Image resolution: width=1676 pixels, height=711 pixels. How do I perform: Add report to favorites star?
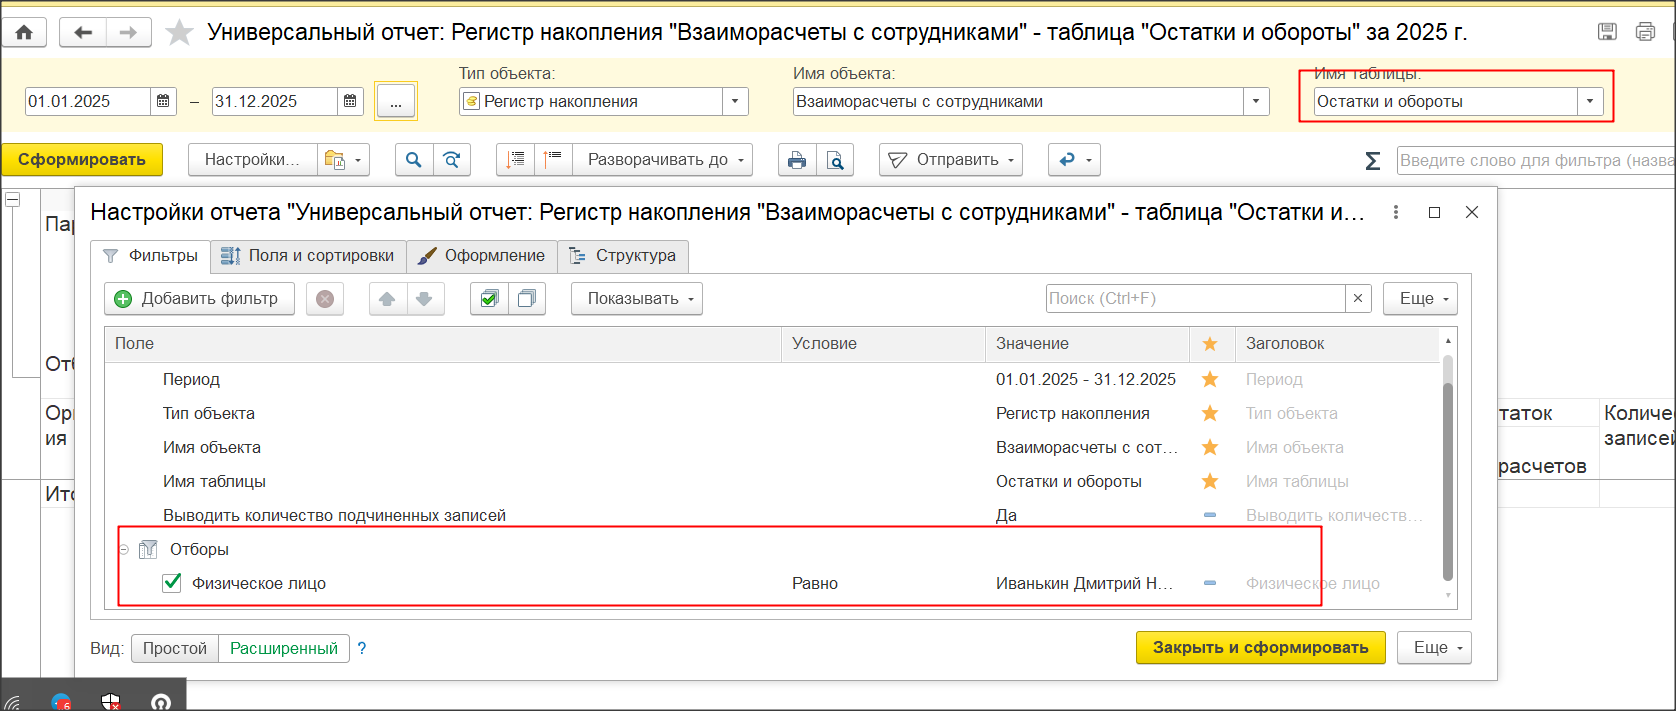pos(179,33)
